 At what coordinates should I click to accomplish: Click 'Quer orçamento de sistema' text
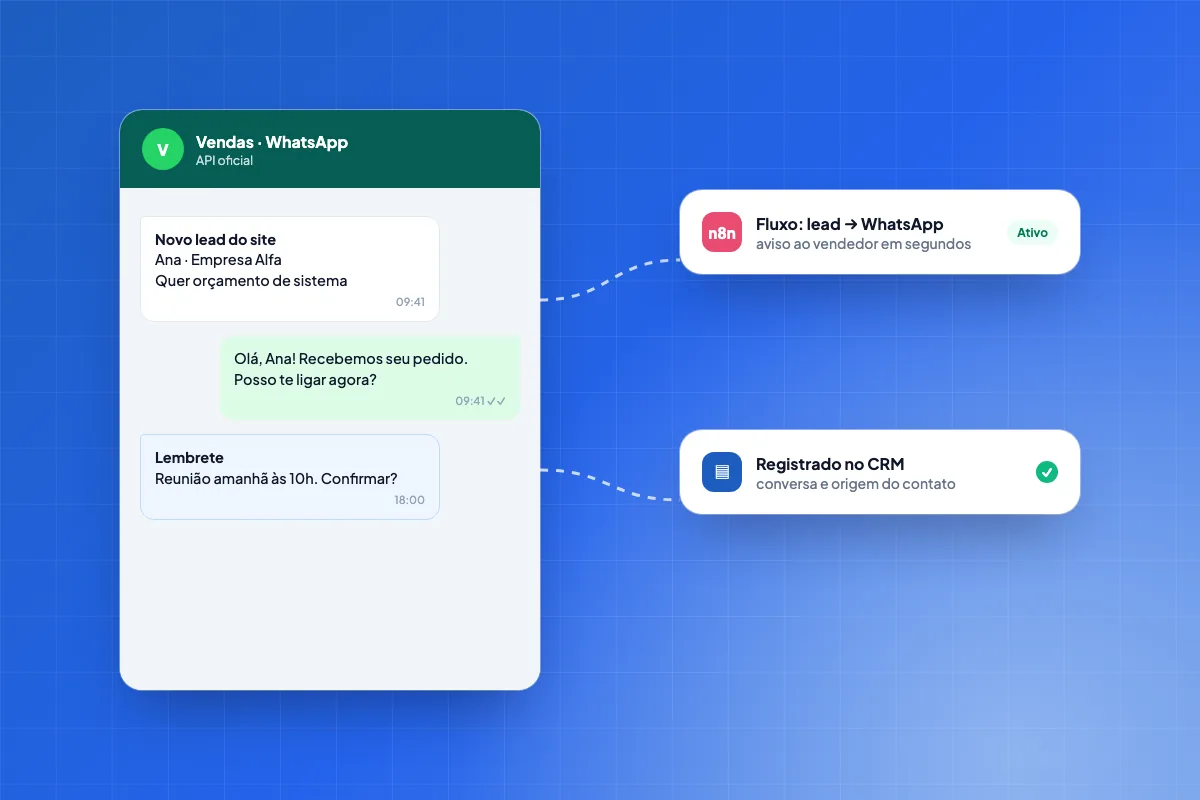tap(251, 281)
